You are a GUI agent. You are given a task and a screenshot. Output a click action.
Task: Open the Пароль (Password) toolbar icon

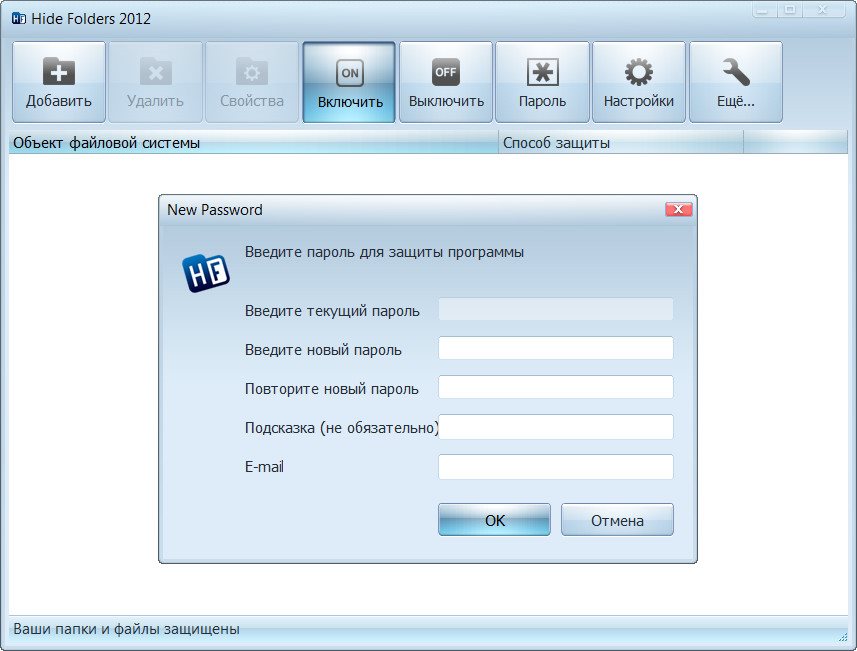point(542,72)
